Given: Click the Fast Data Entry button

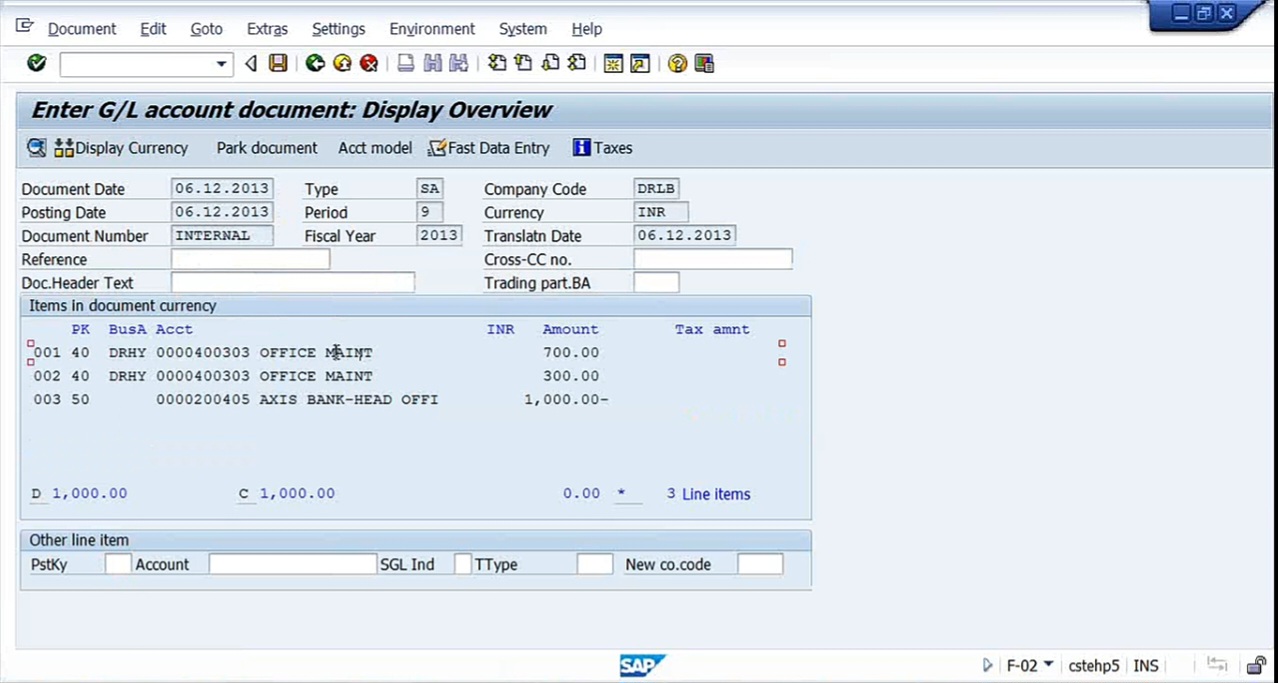Looking at the screenshot, I should click(489, 148).
